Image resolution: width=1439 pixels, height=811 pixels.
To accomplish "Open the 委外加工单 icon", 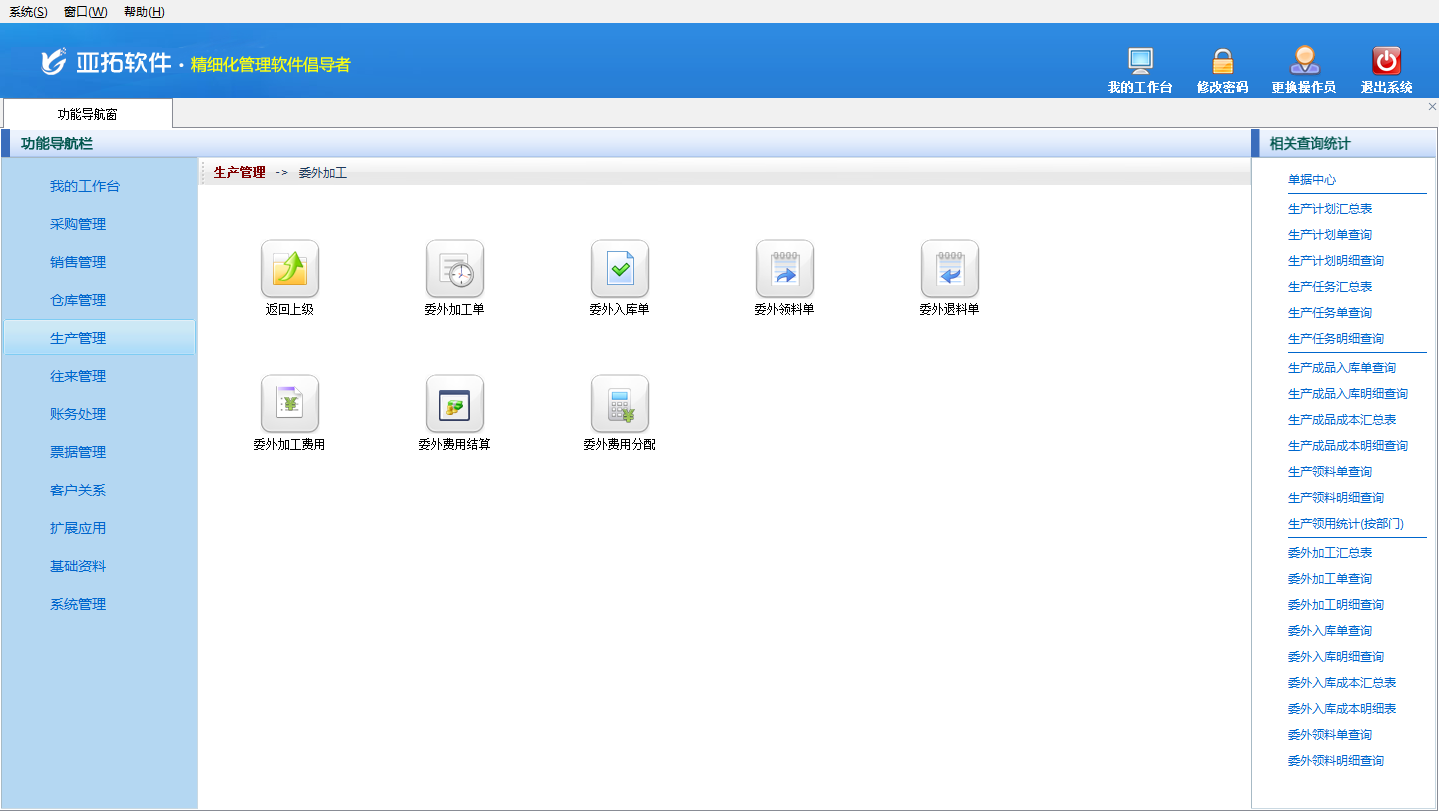I will pos(454,269).
